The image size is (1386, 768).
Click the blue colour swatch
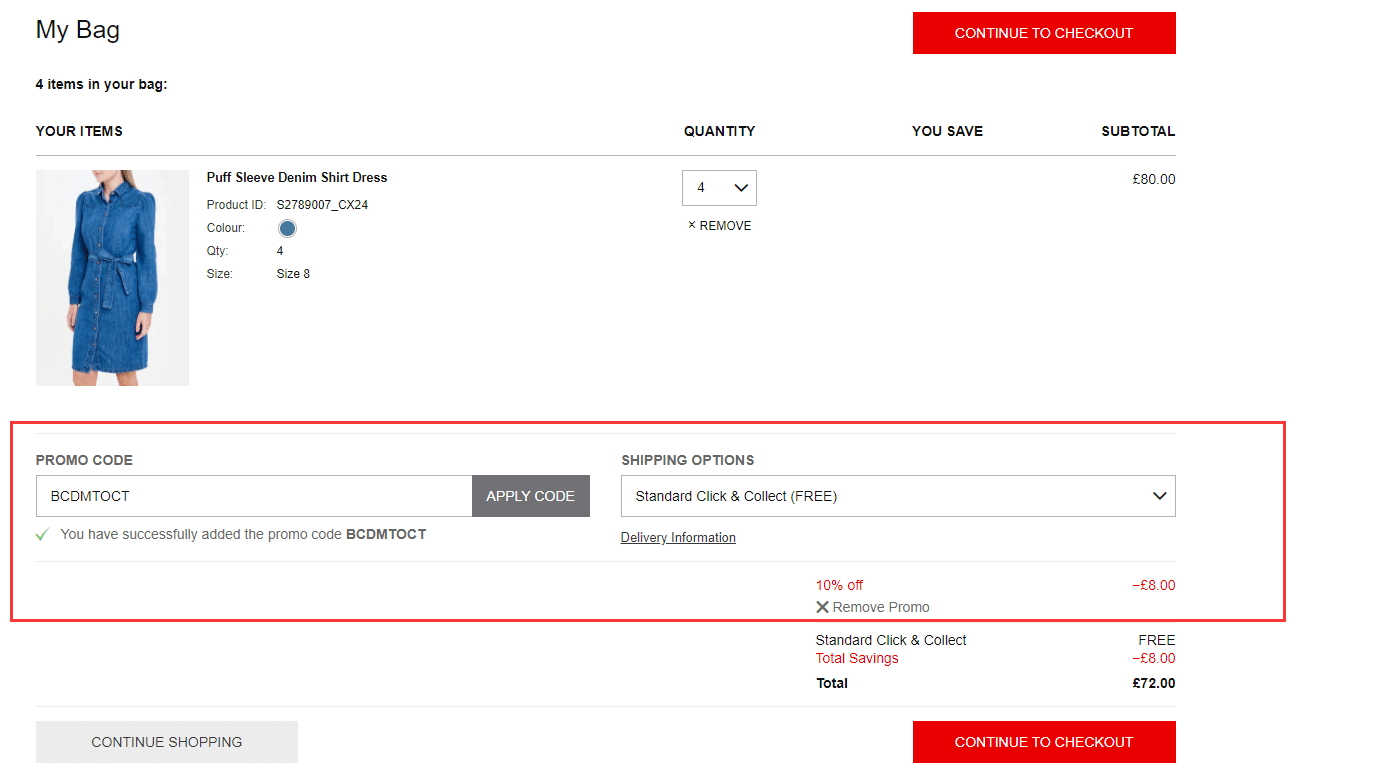287,228
